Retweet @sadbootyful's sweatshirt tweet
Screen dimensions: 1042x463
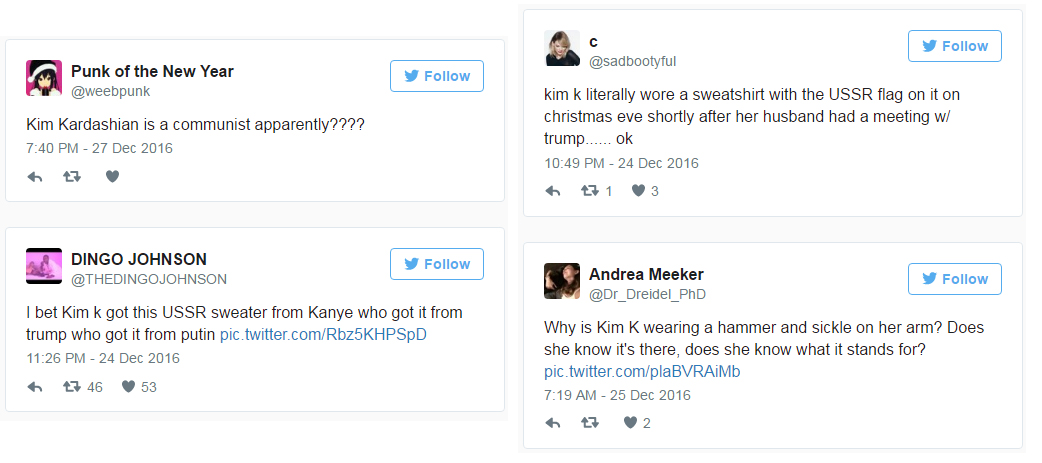(590, 191)
